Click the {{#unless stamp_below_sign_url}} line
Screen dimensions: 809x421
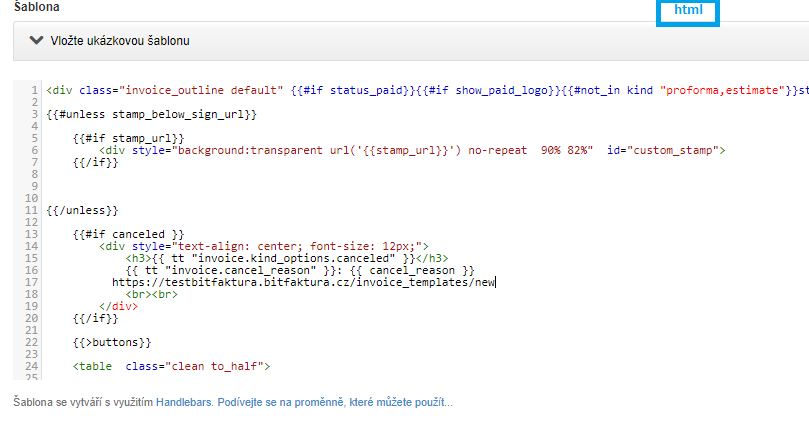tap(152, 114)
